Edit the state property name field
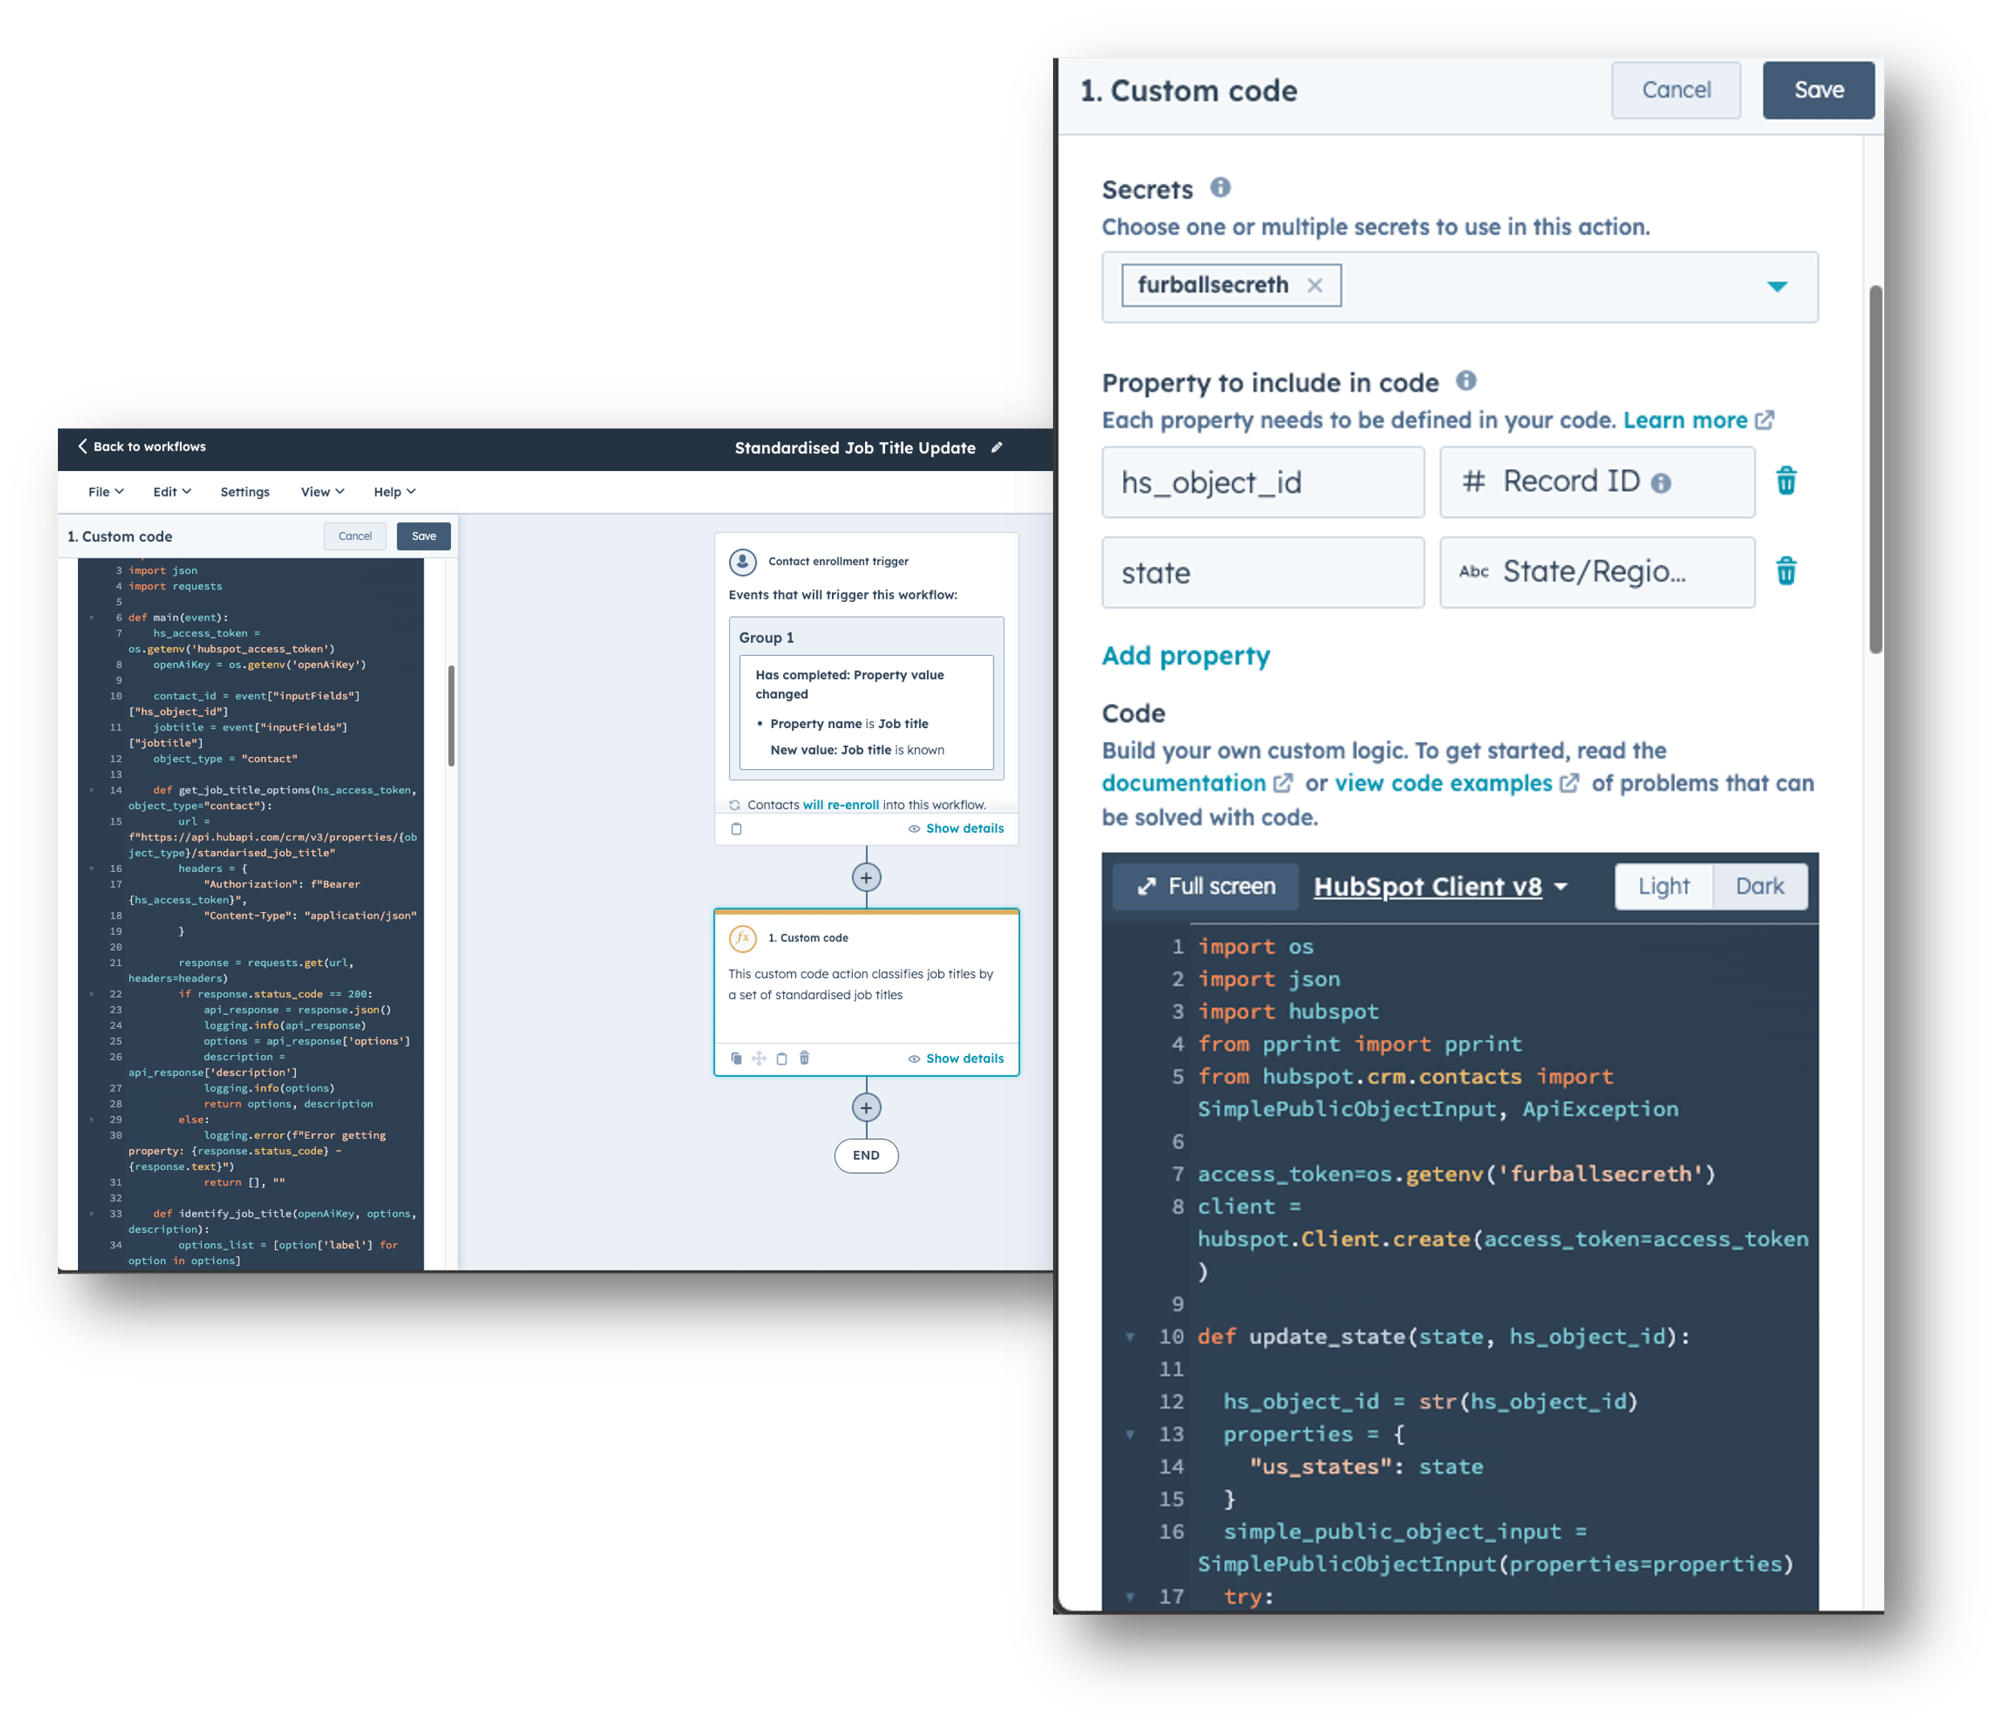Screen dimensions: 2000x1731 click(x=1262, y=572)
